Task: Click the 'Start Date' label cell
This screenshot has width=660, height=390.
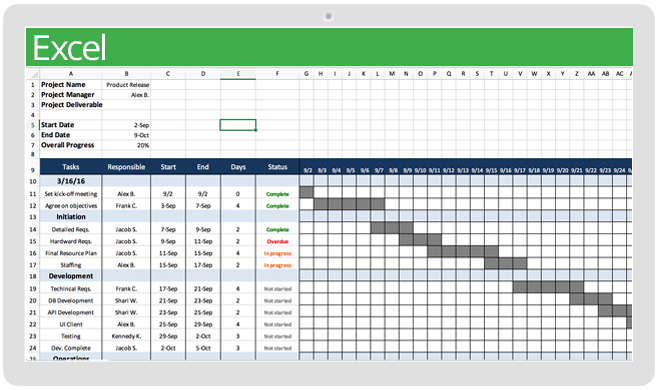Action: point(71,125)
